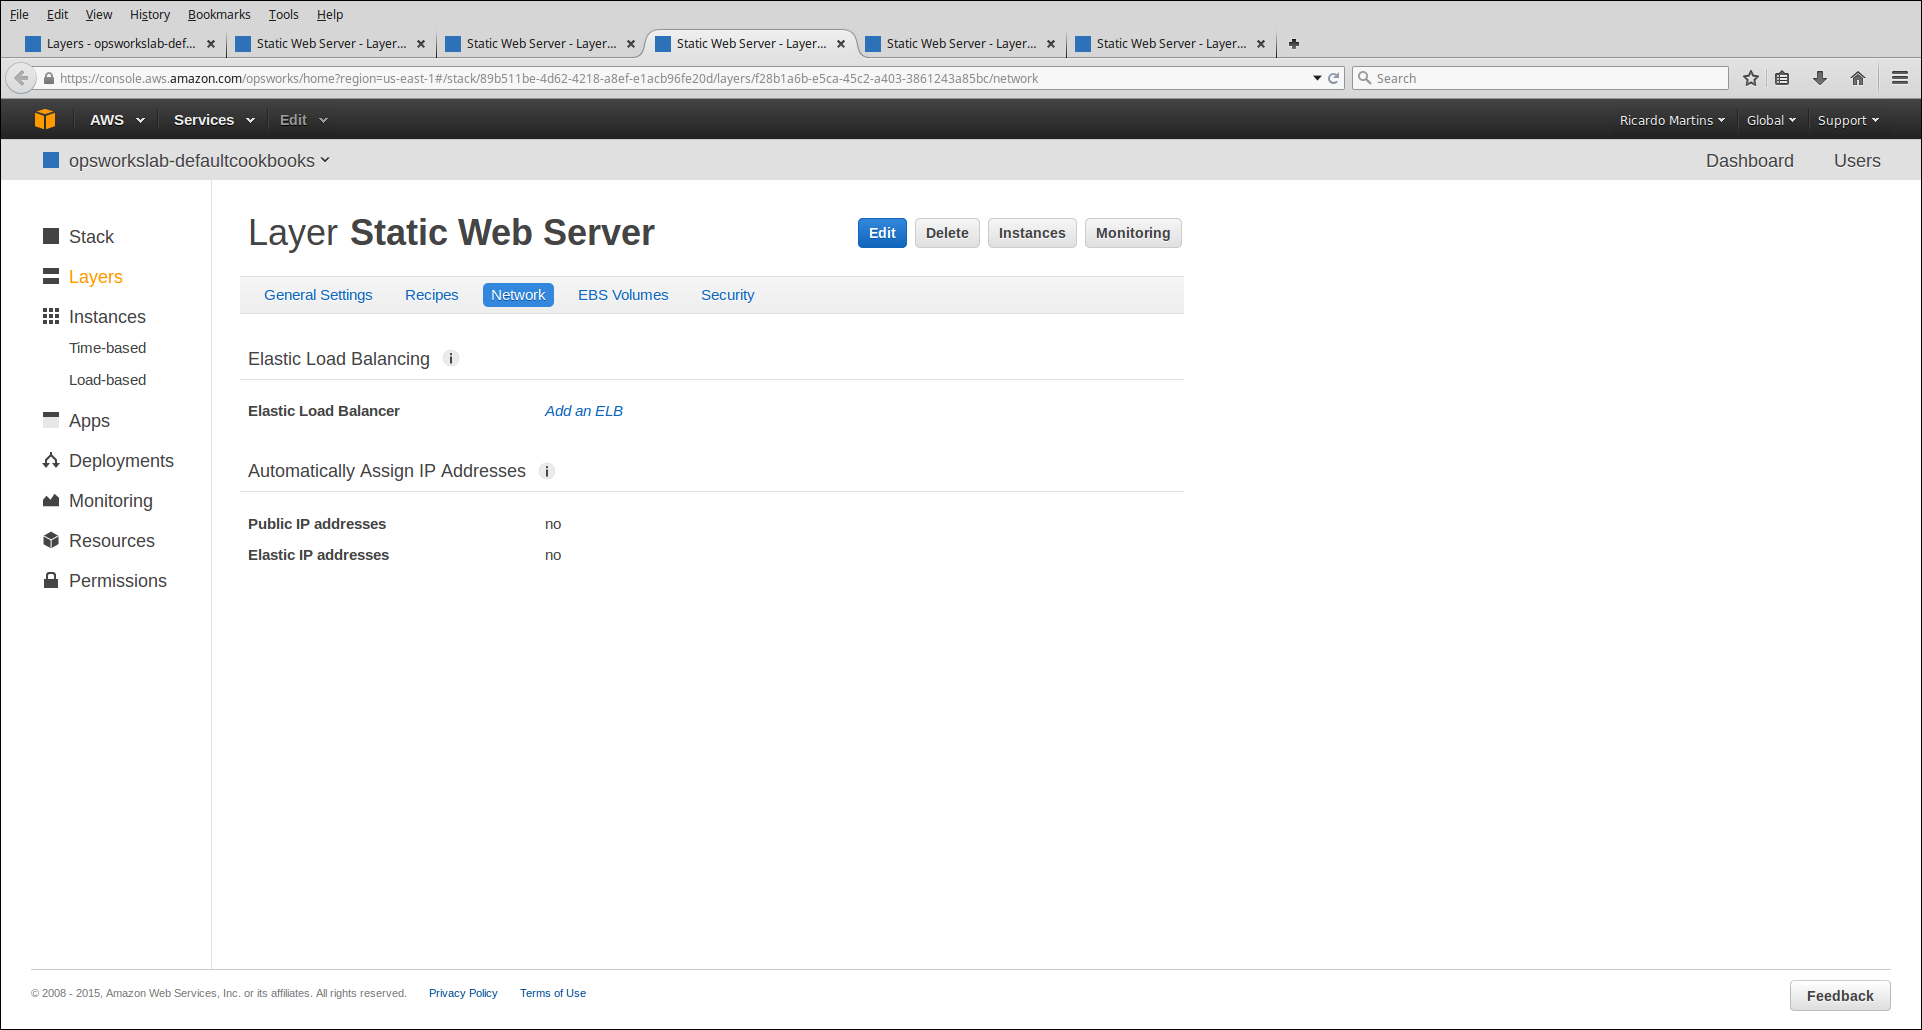Select Deployments in the left sidebar
The width and height of the screenshot is (1922, 1030).
121,461
